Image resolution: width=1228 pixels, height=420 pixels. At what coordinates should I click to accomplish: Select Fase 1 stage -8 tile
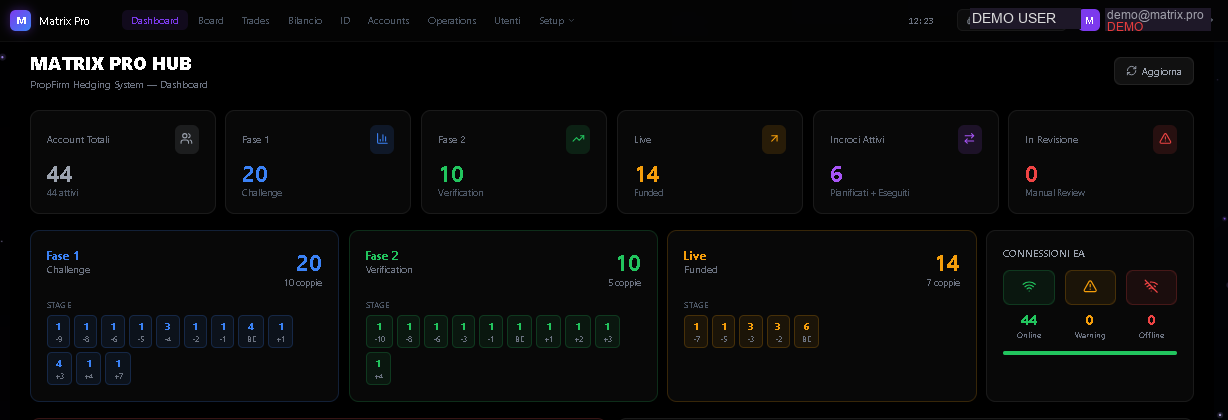click(87, 332)
